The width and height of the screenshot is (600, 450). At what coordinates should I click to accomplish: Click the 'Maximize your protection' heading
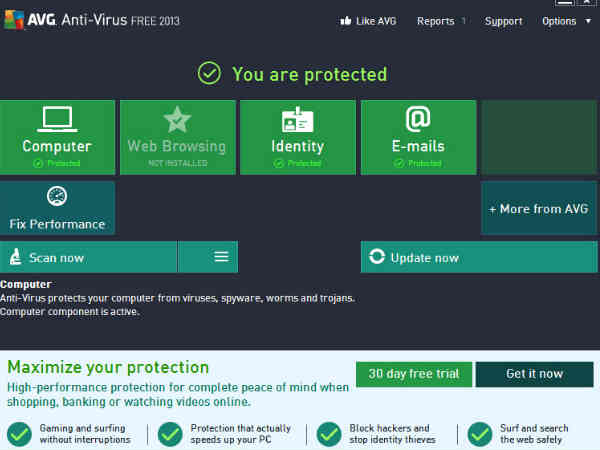click(x=108, y=367)
